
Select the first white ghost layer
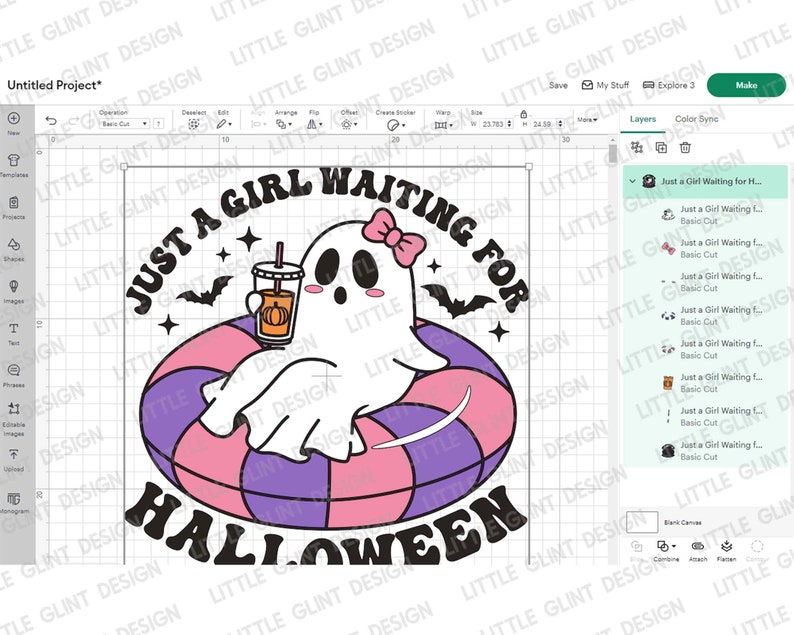click(705, 215)
